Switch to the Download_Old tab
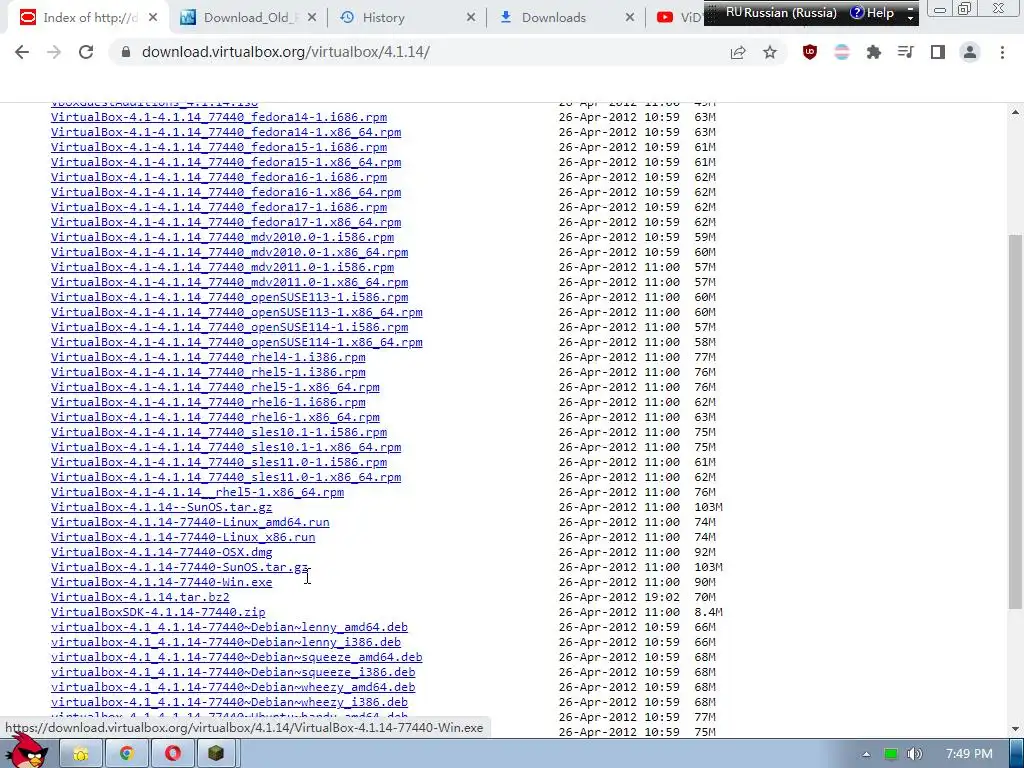Image resolution: width=1024 pixels, height=768 pixels. coord(248,18)
